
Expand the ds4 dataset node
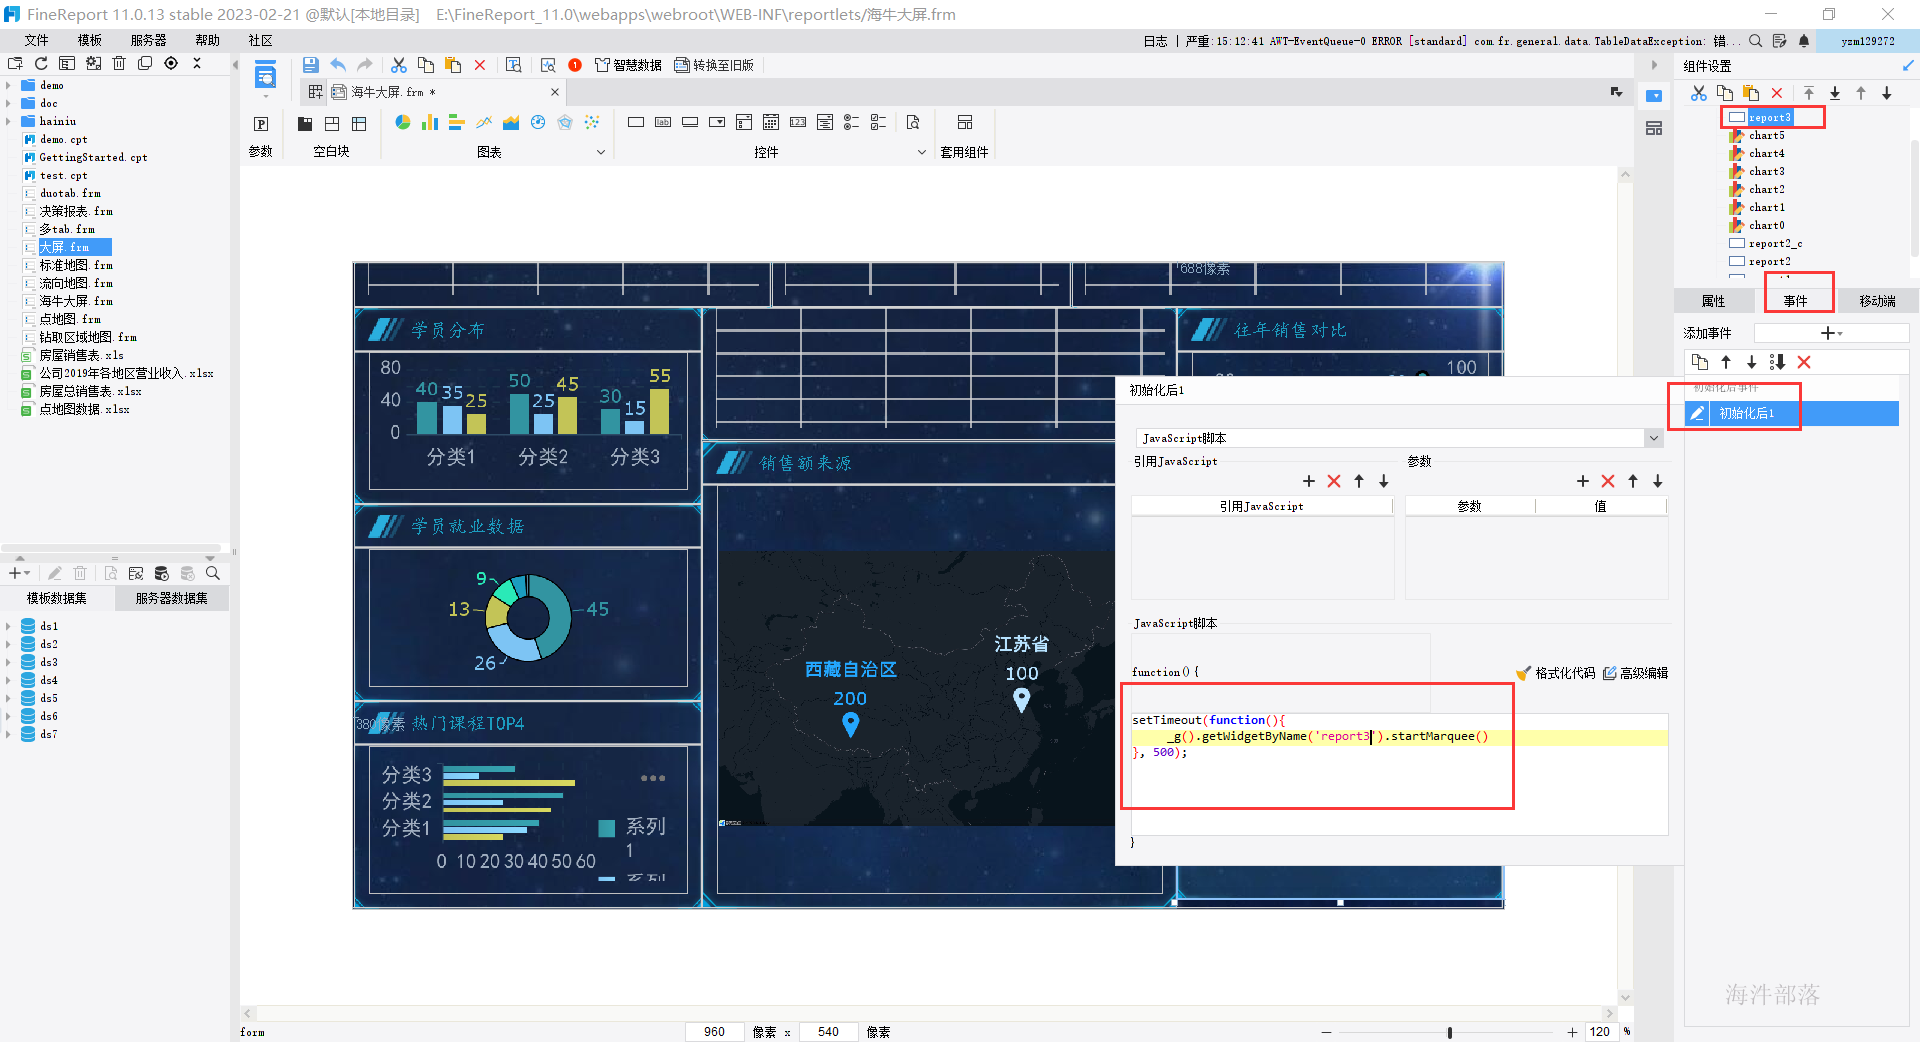[x=9, y=680]
